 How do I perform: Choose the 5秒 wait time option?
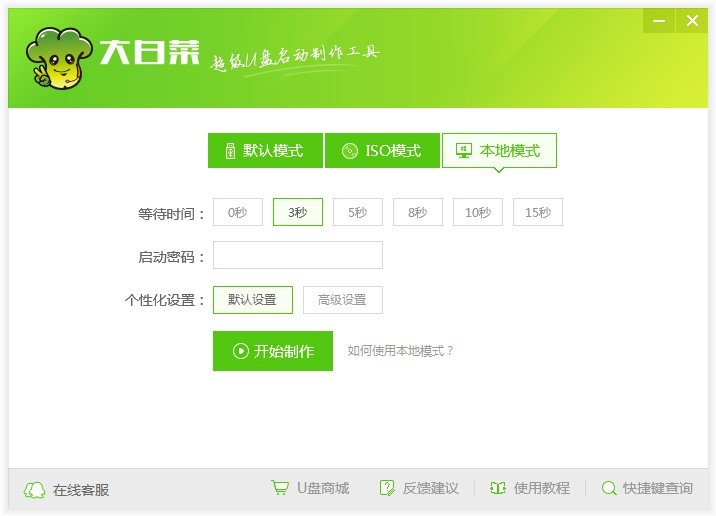(x=357, y=212)
